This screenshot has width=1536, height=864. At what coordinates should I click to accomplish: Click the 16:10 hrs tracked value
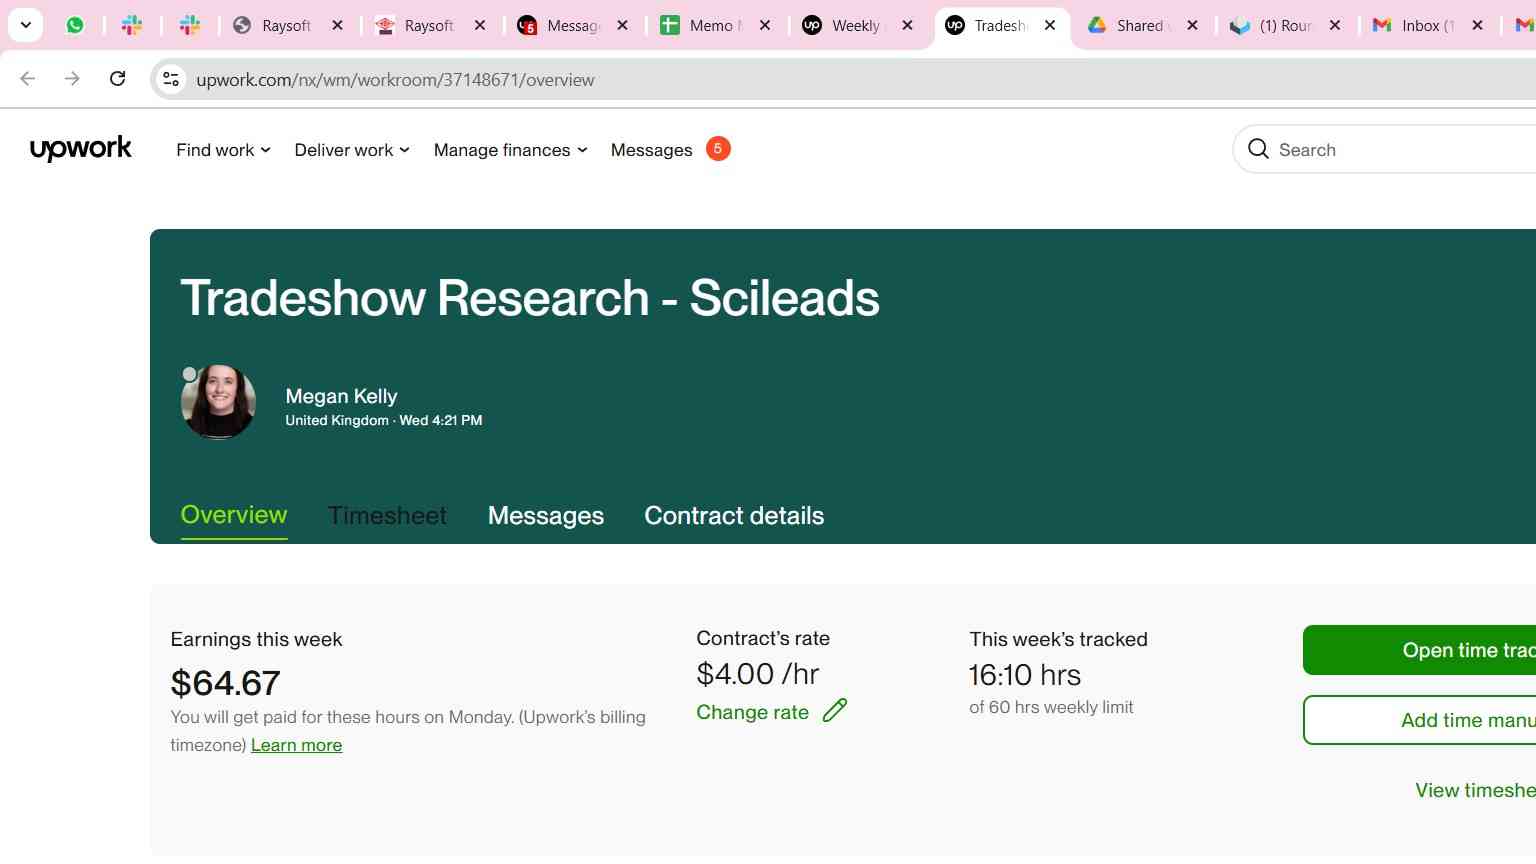pos(1025,675)
